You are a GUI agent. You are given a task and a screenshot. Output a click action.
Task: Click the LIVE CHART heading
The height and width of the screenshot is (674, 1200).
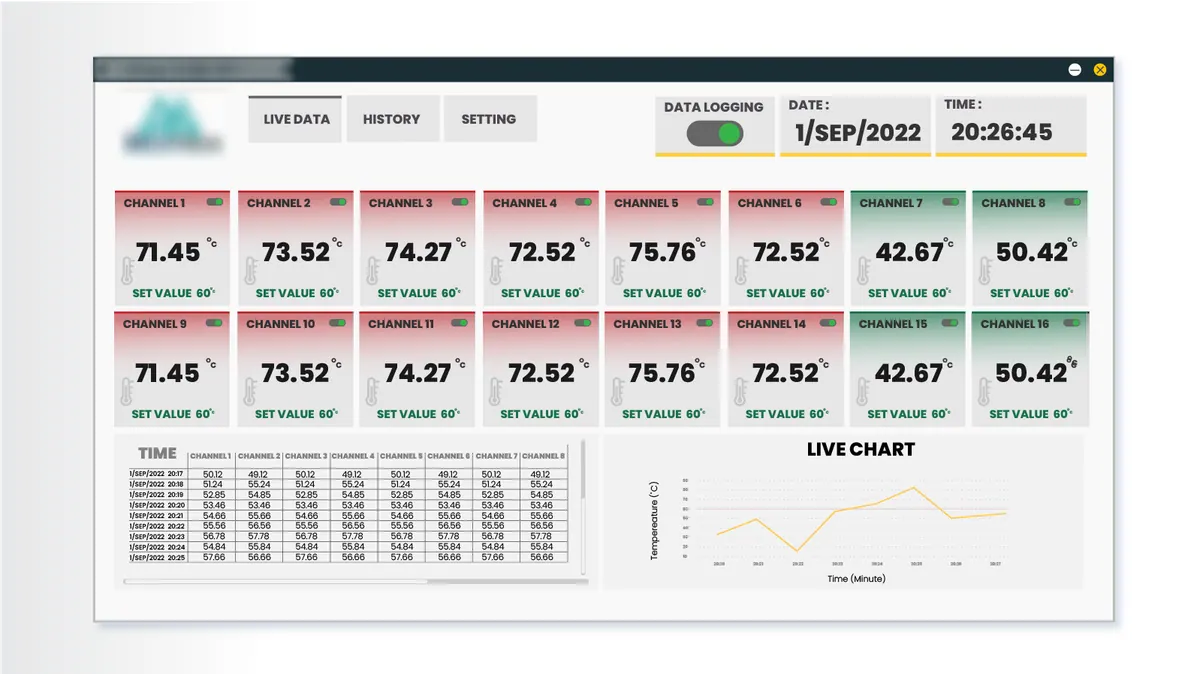pos(861,450)
